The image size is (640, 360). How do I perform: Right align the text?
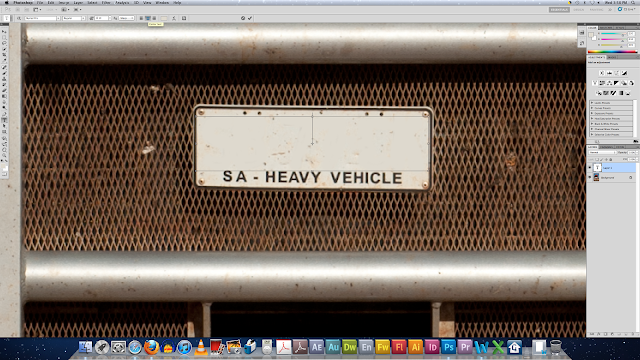tap(154, 18)
